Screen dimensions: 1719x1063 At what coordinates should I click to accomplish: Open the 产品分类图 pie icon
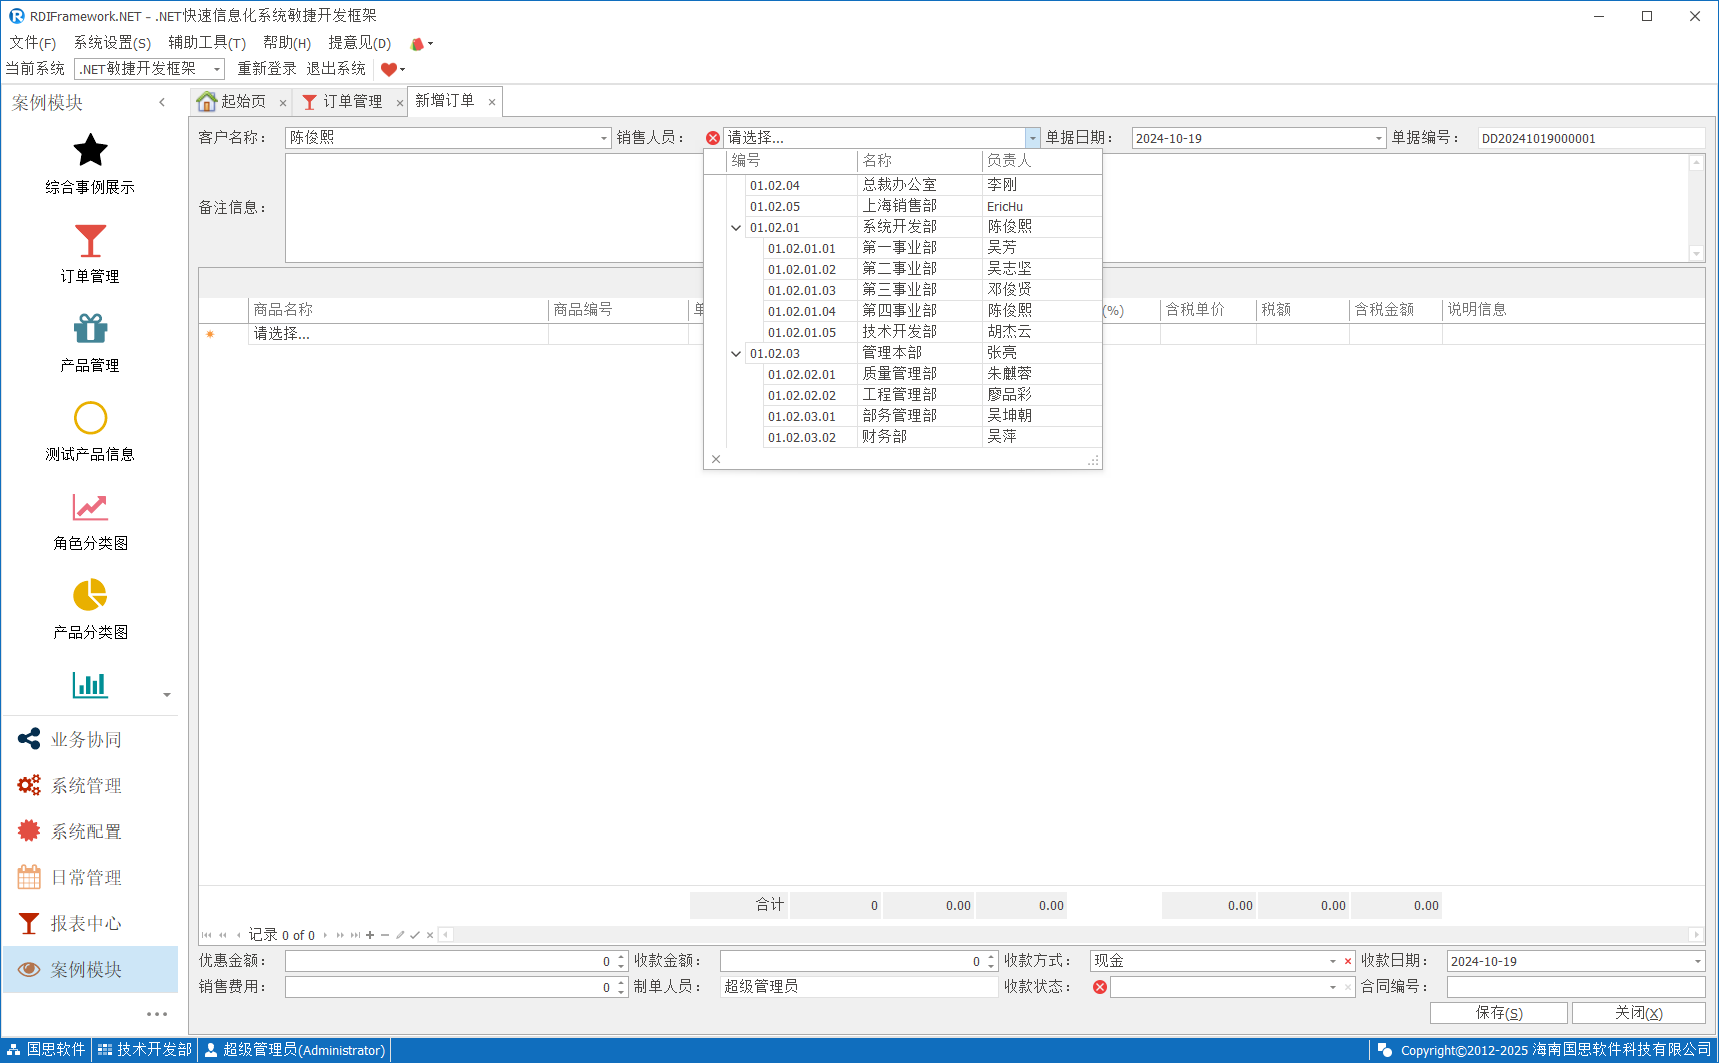(90, 596)
